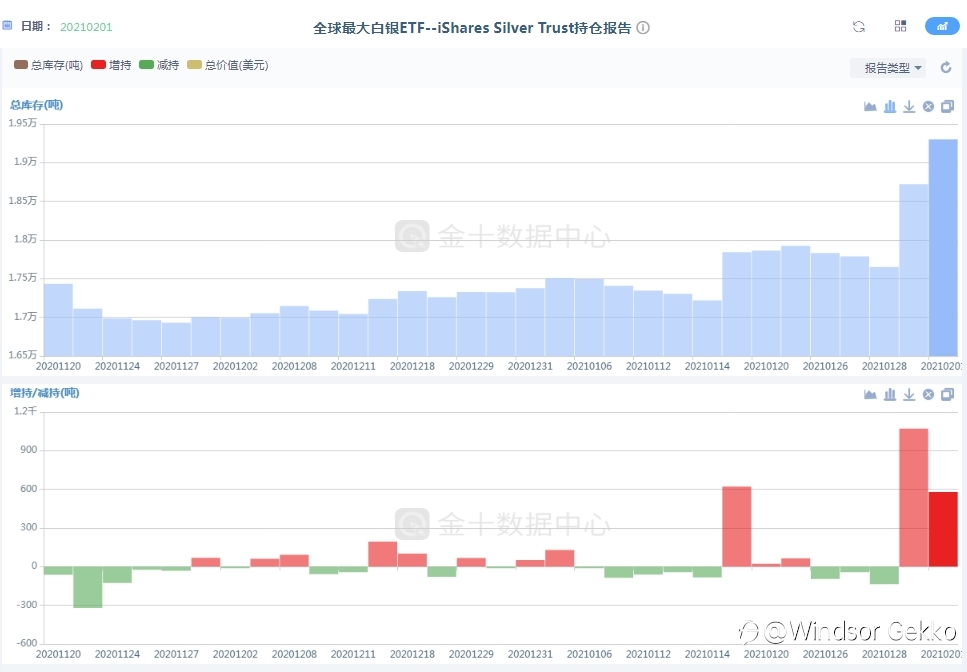Toggle the 增持 legend series
The image size is (967, 672).
click(x=111, y=65)
